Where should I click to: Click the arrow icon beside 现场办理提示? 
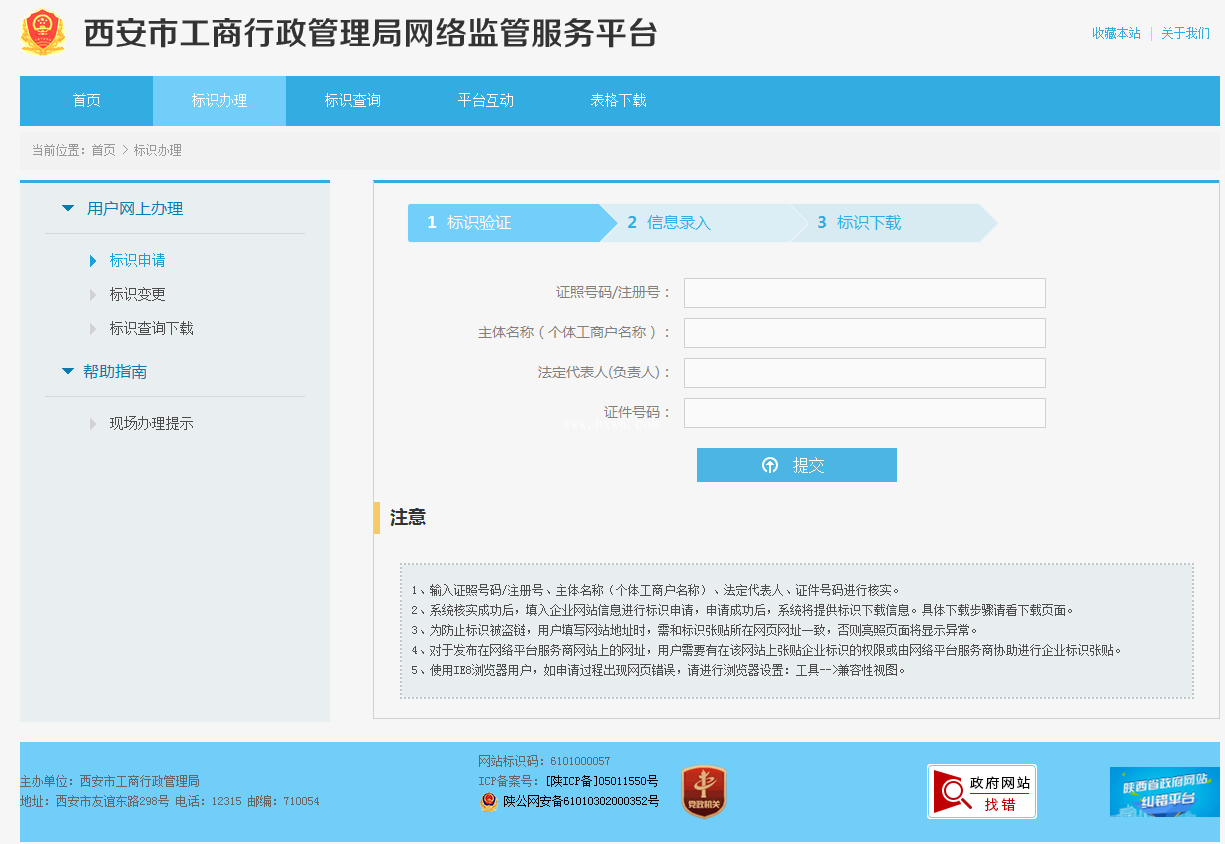[93, 424]
